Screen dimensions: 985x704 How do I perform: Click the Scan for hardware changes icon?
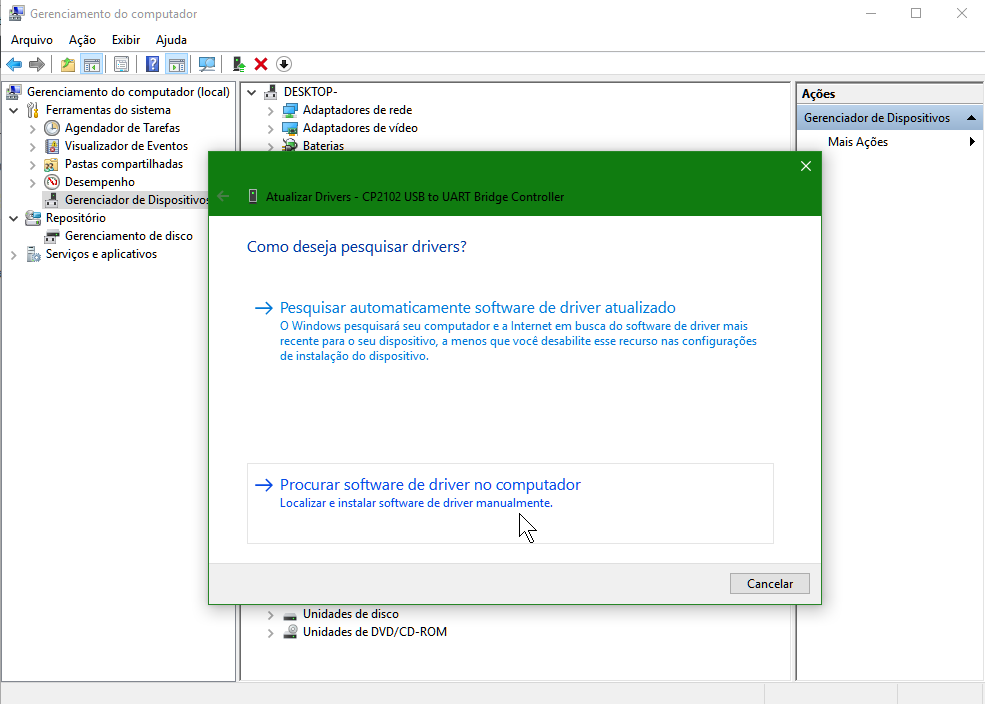[x=207, y=64]
